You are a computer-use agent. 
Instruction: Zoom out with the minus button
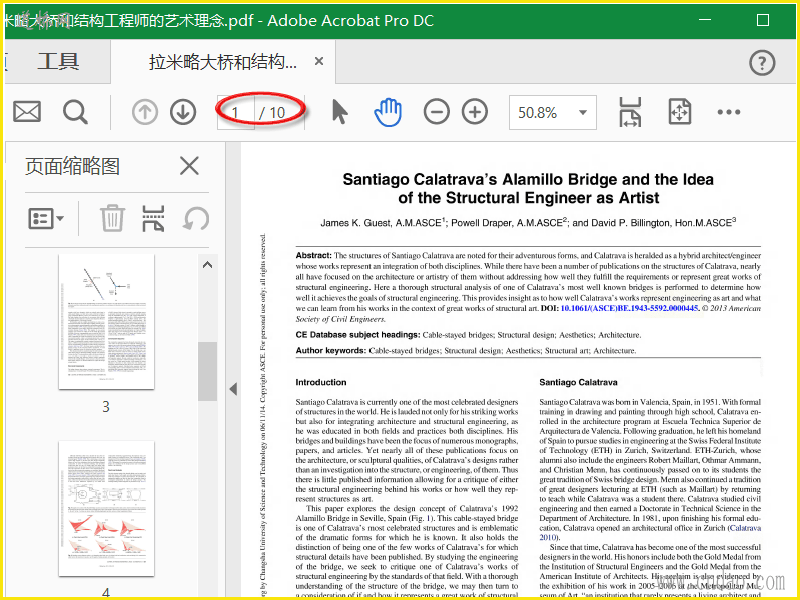(437, 112)
